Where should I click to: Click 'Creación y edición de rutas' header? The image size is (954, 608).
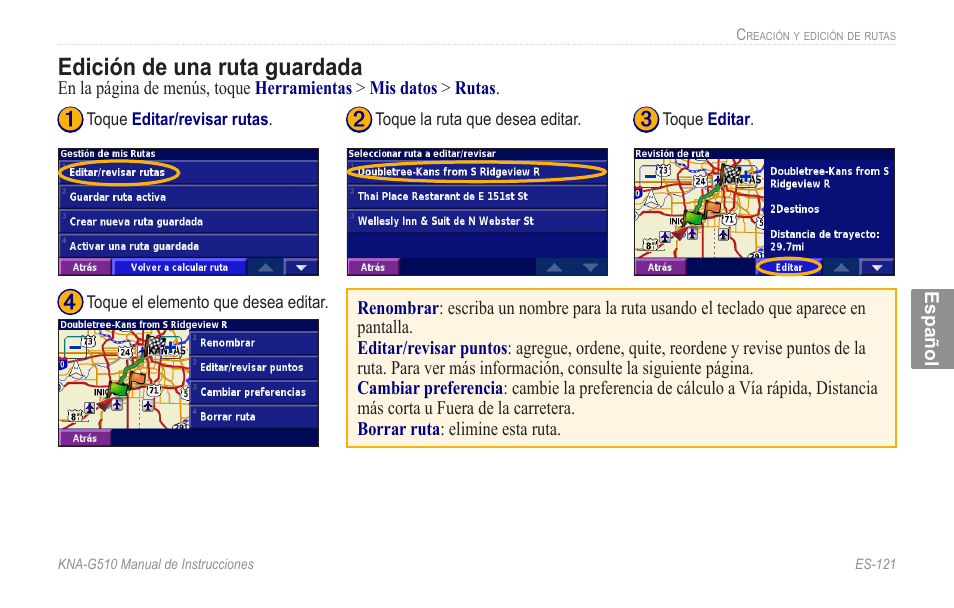pos(816,35)
